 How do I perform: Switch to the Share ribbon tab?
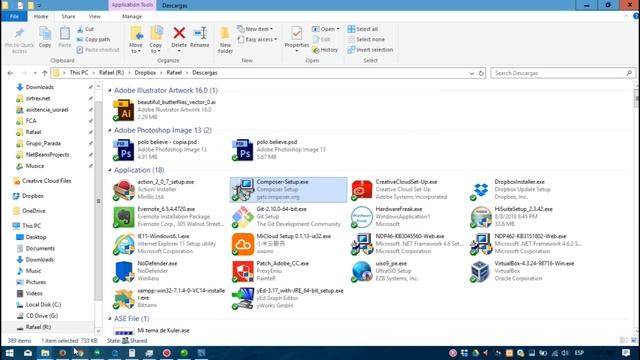pyautogui.click(x=68, y=16)
